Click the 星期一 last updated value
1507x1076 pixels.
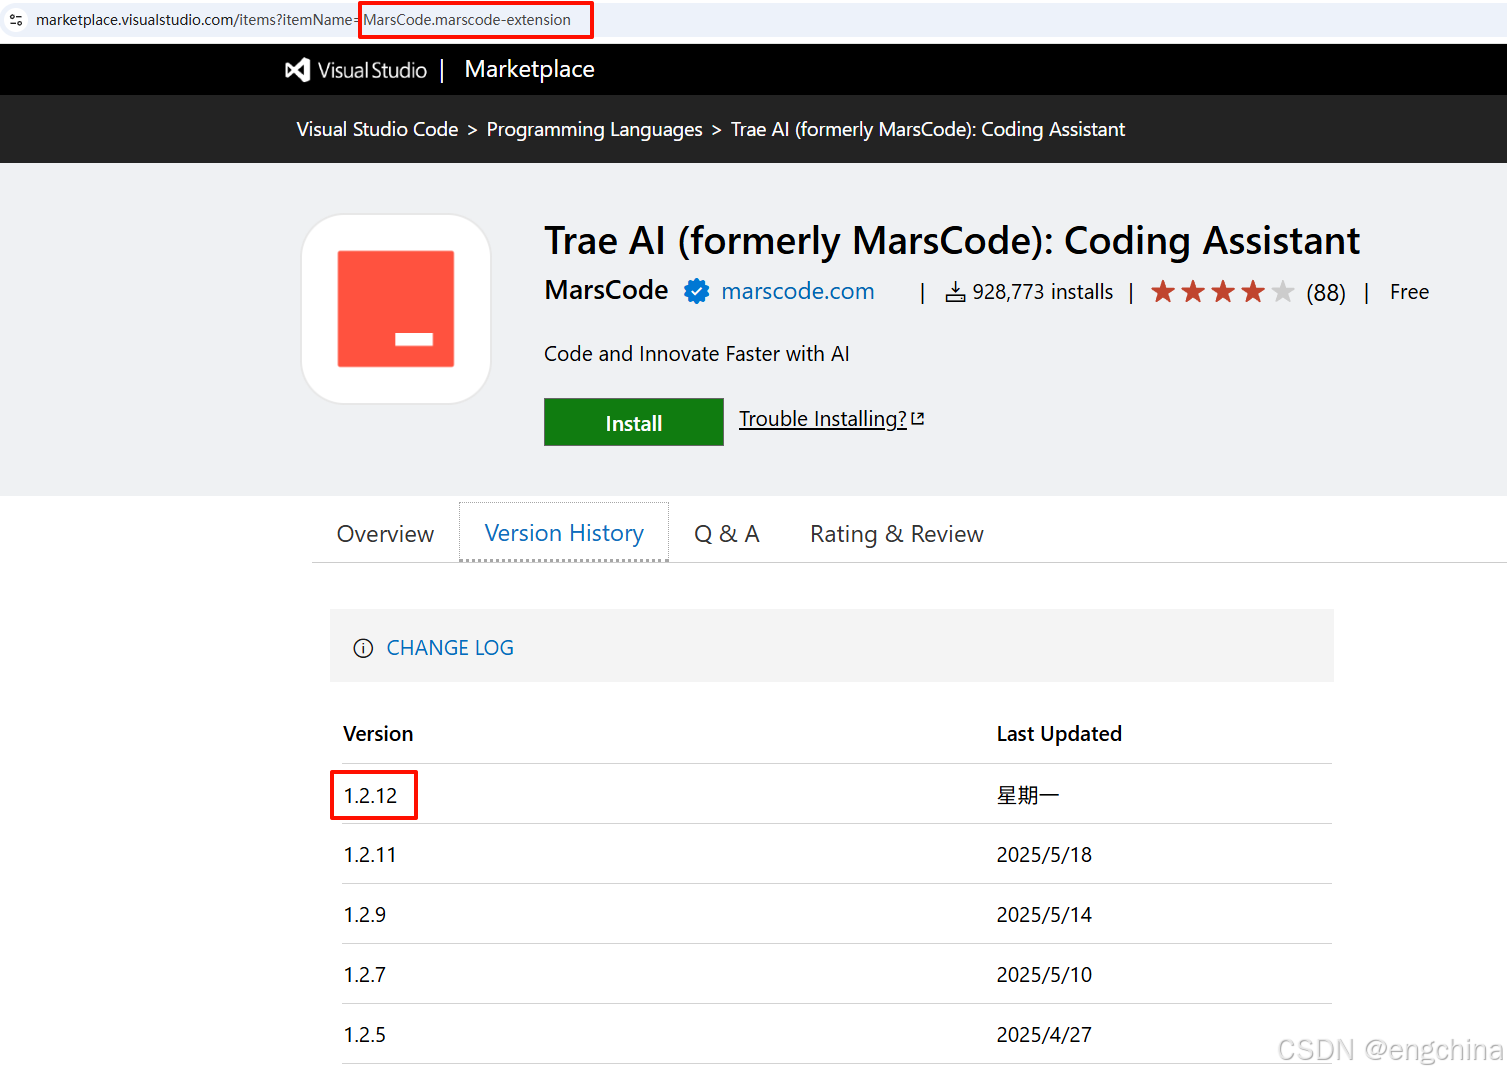point(1028,795)
